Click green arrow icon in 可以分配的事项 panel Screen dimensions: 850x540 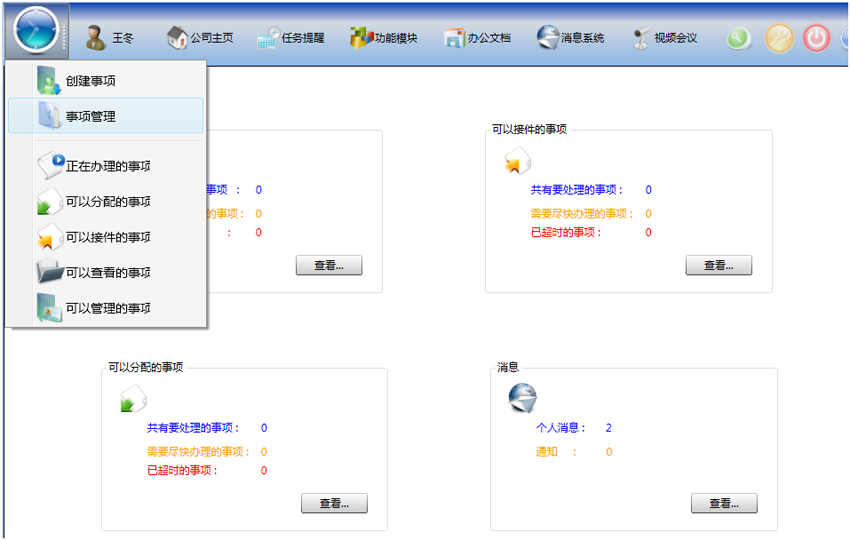pyautogui.click(x=133, y=398)
